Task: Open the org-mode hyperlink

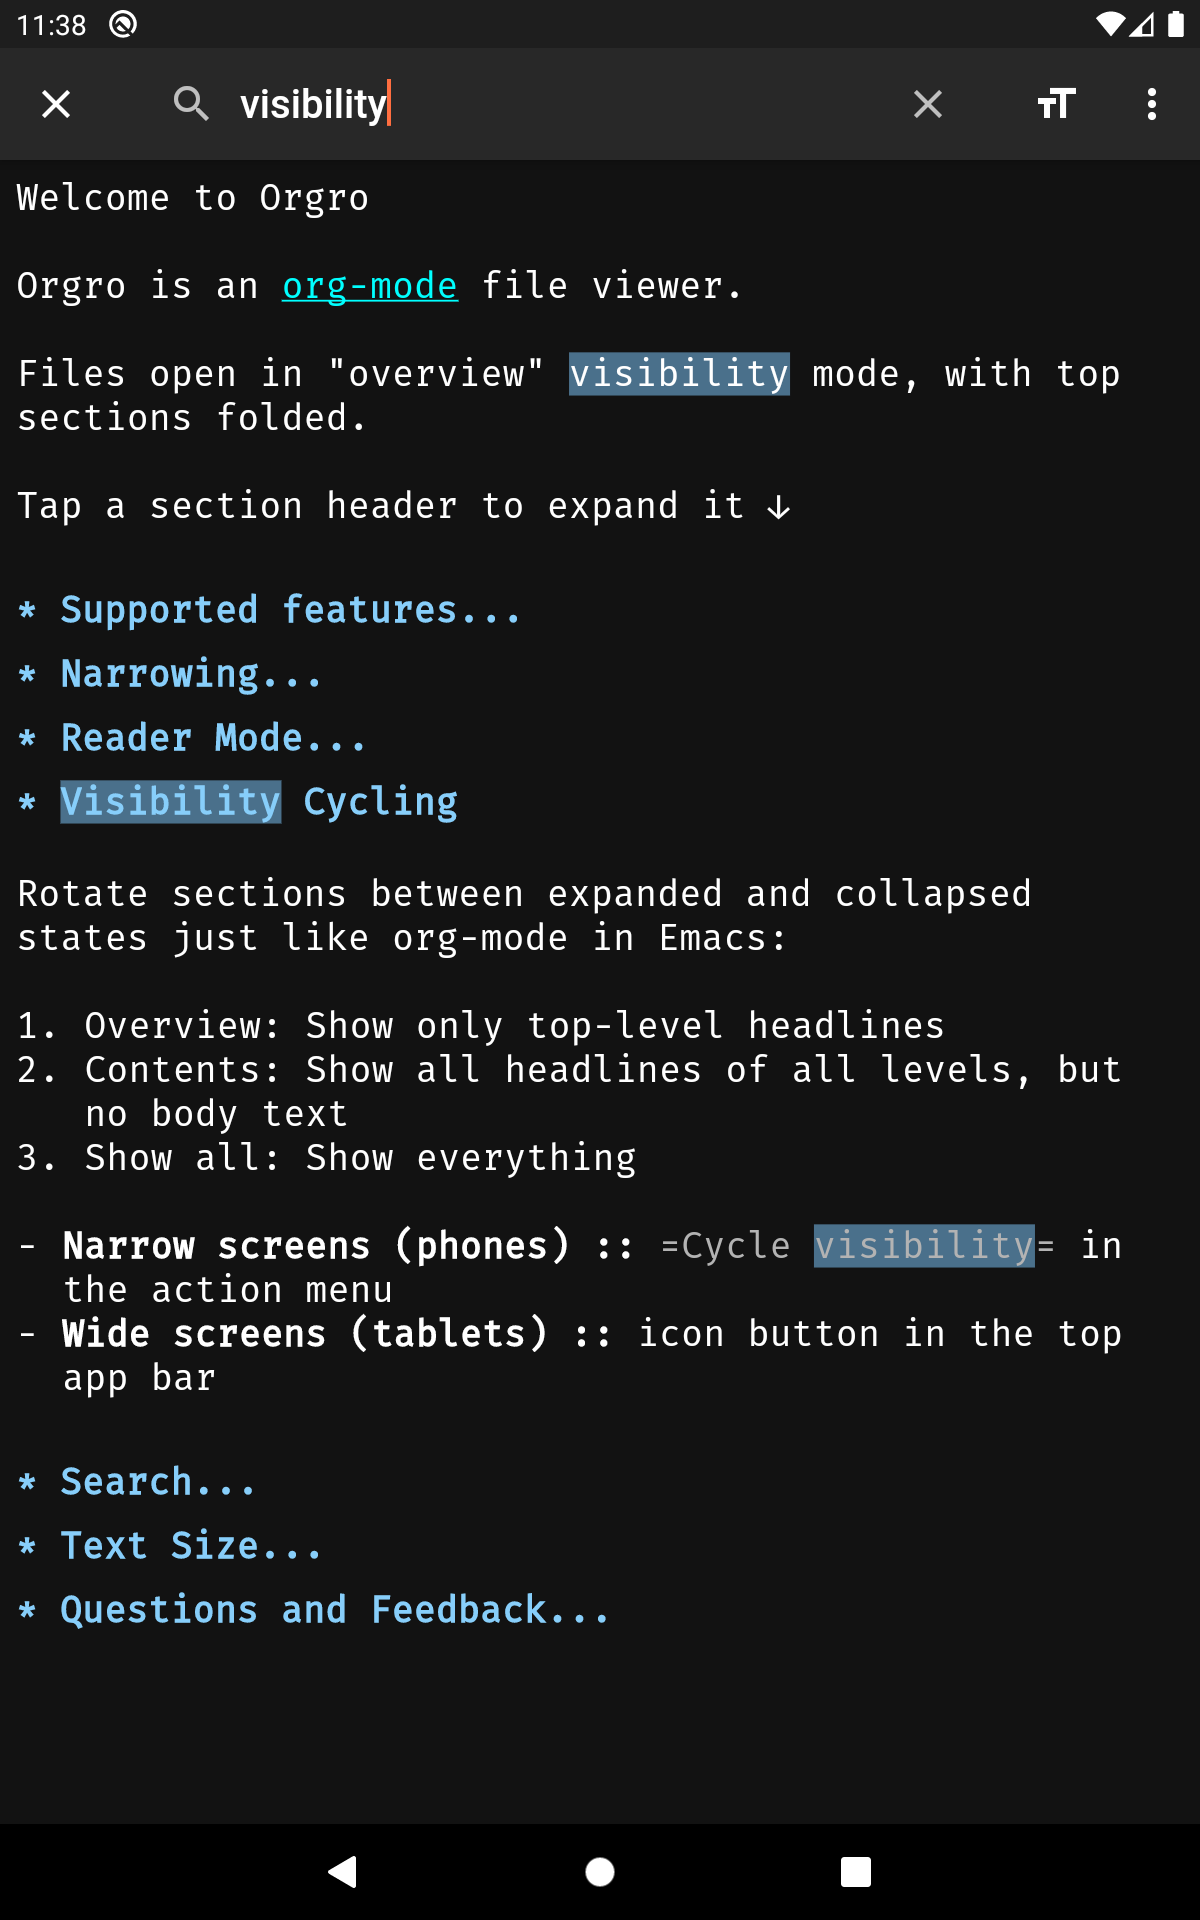Action: pos(370,286)
